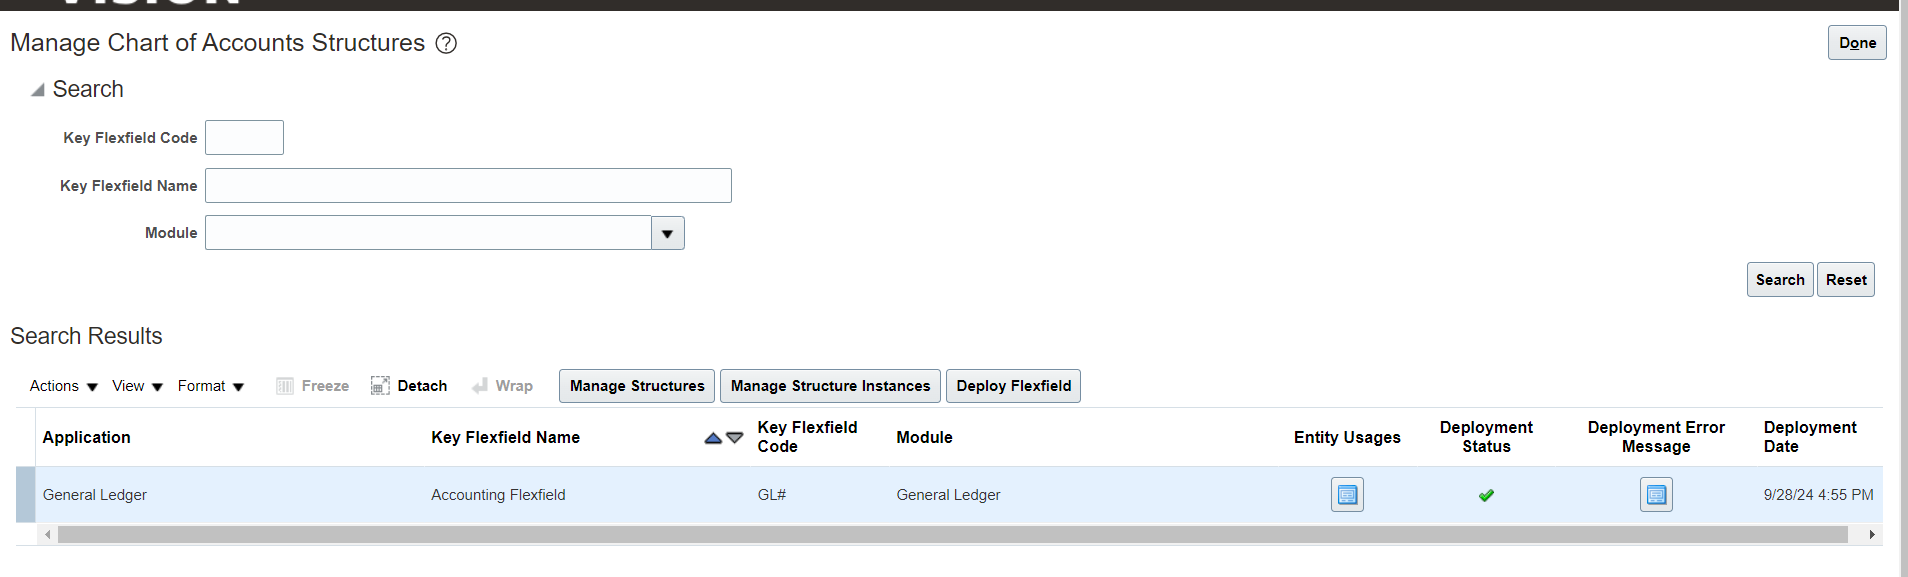The height and width of the screenshot is (577, 1908).
Task: Click in the Key Flexfield Code field
Action: click(244, 138)
